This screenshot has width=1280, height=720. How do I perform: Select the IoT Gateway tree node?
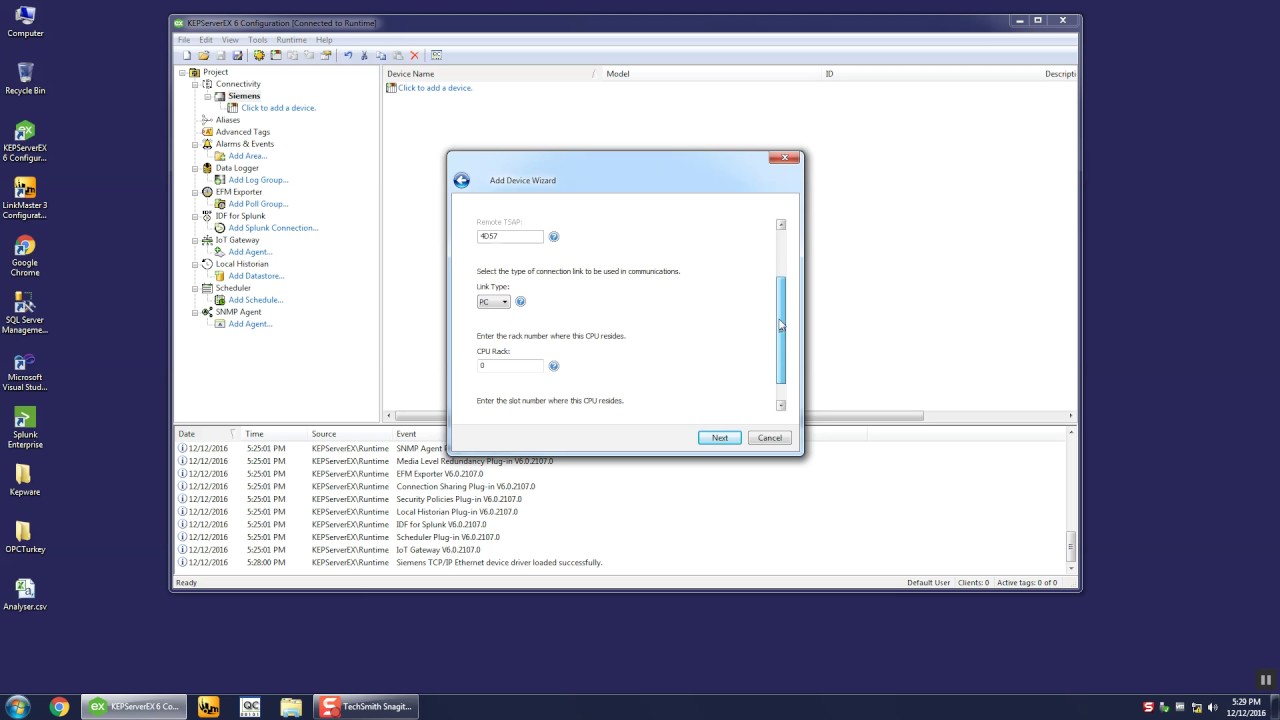coord(237,240)
